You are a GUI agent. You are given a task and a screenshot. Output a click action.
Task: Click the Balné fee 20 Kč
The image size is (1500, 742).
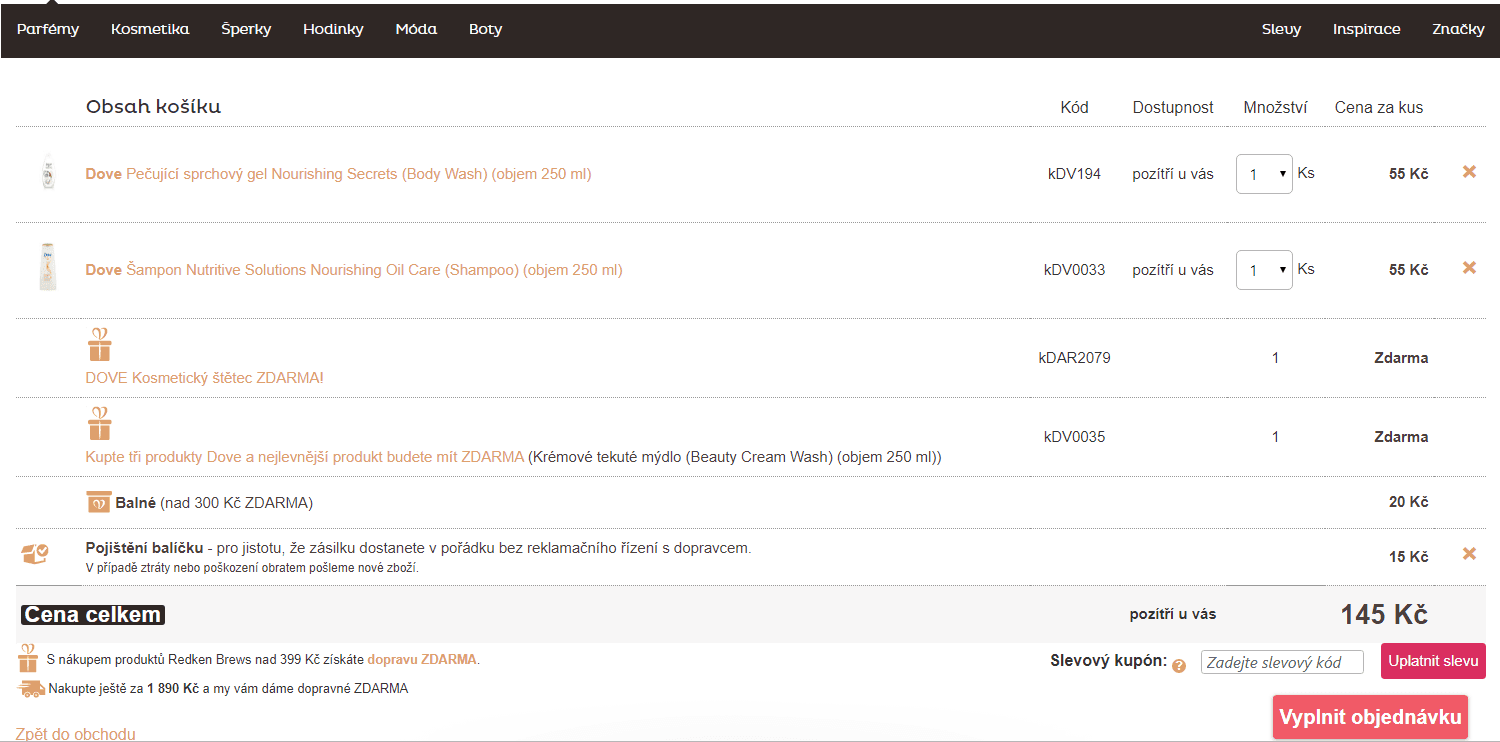[x=1408, y=502]
